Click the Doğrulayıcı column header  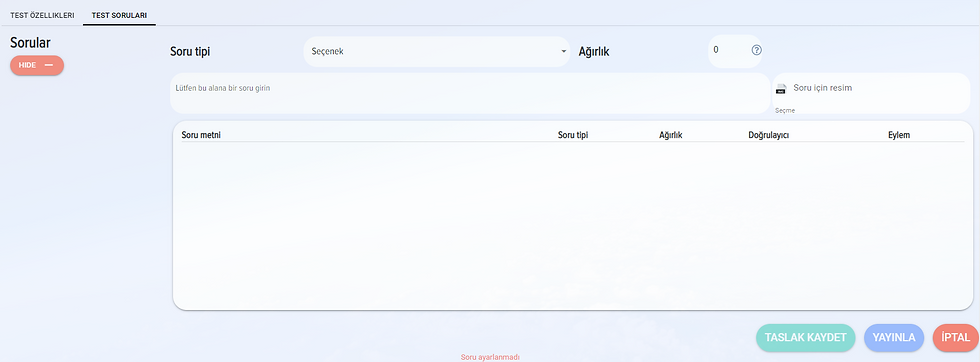[x=769, y=135]
